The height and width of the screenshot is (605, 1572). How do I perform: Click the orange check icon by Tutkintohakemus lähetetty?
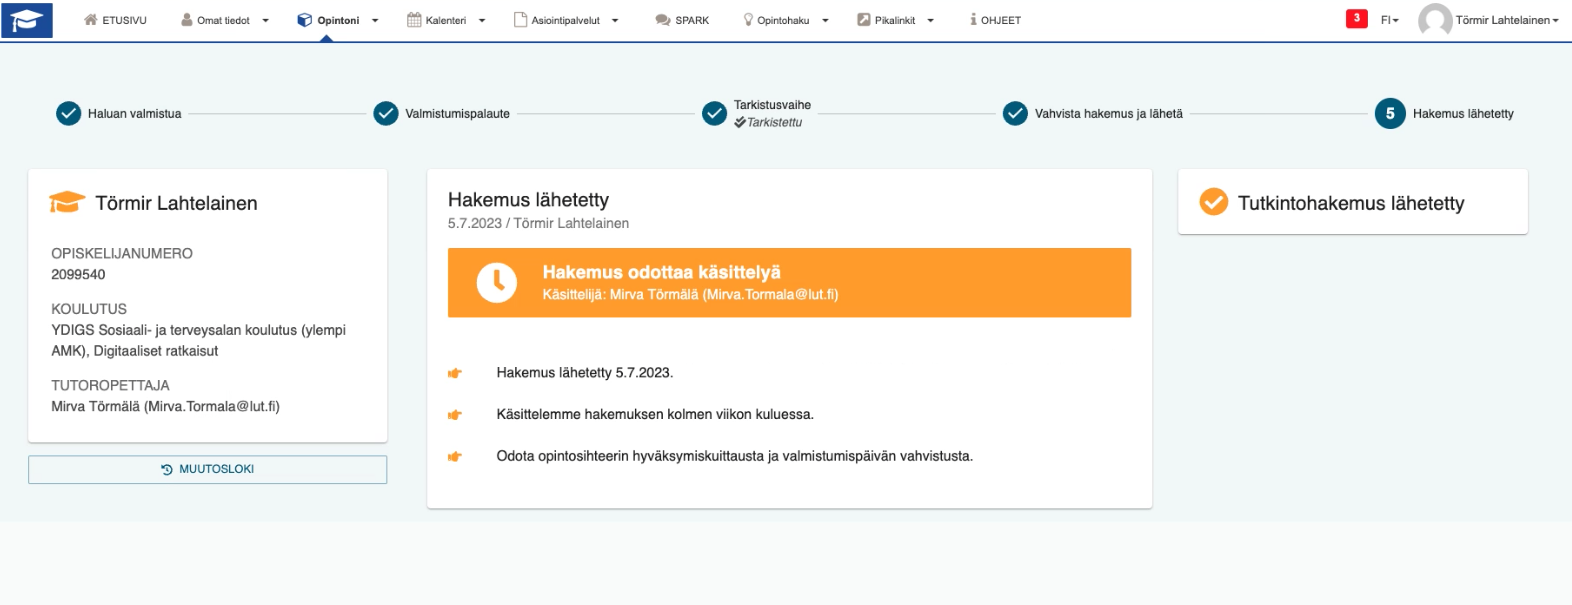1213,202
